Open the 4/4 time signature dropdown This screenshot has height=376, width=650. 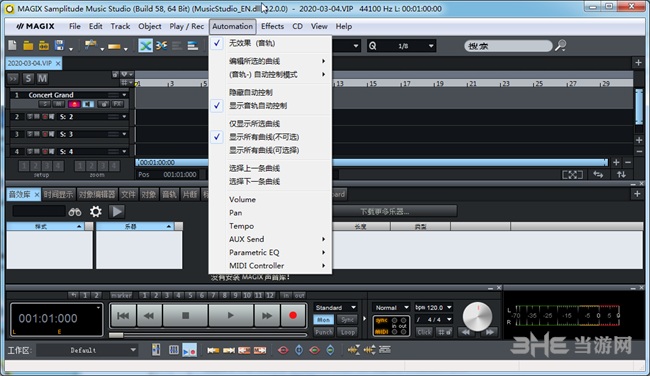433,320
